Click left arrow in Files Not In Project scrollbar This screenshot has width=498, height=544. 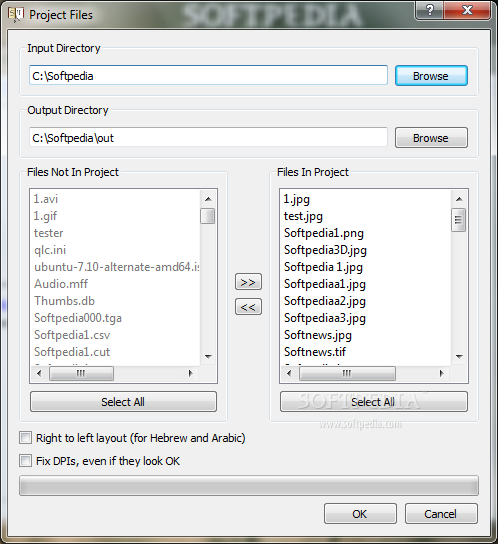[39, 374]
